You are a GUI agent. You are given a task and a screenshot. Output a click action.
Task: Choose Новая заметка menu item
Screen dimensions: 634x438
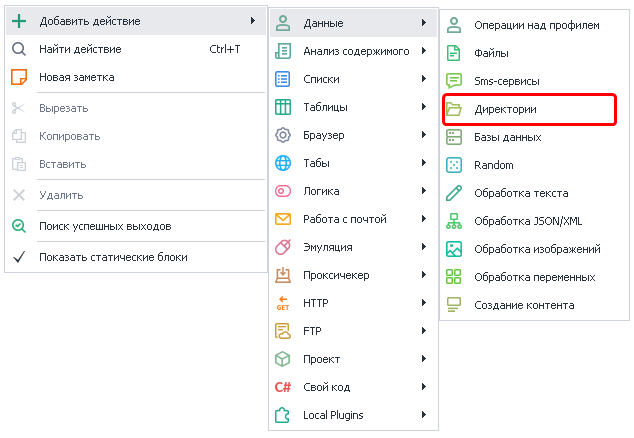pyautogui.click(x=76, y=77)
